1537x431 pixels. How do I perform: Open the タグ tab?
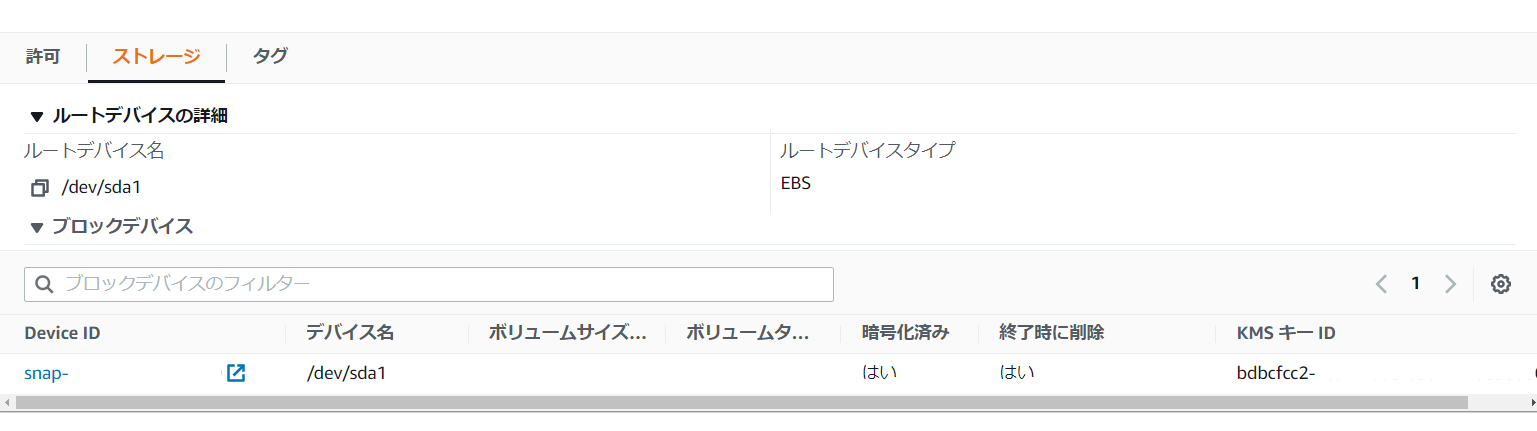pyautogui.click(x=270, y=56)
